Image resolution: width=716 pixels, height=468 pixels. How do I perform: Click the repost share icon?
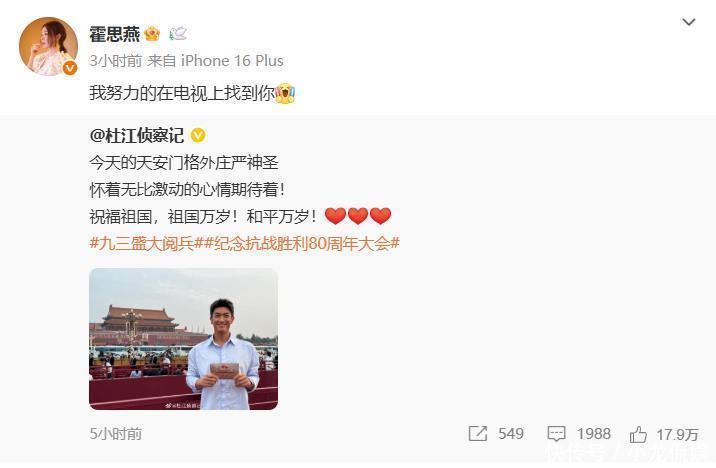(x=478, y=434)
